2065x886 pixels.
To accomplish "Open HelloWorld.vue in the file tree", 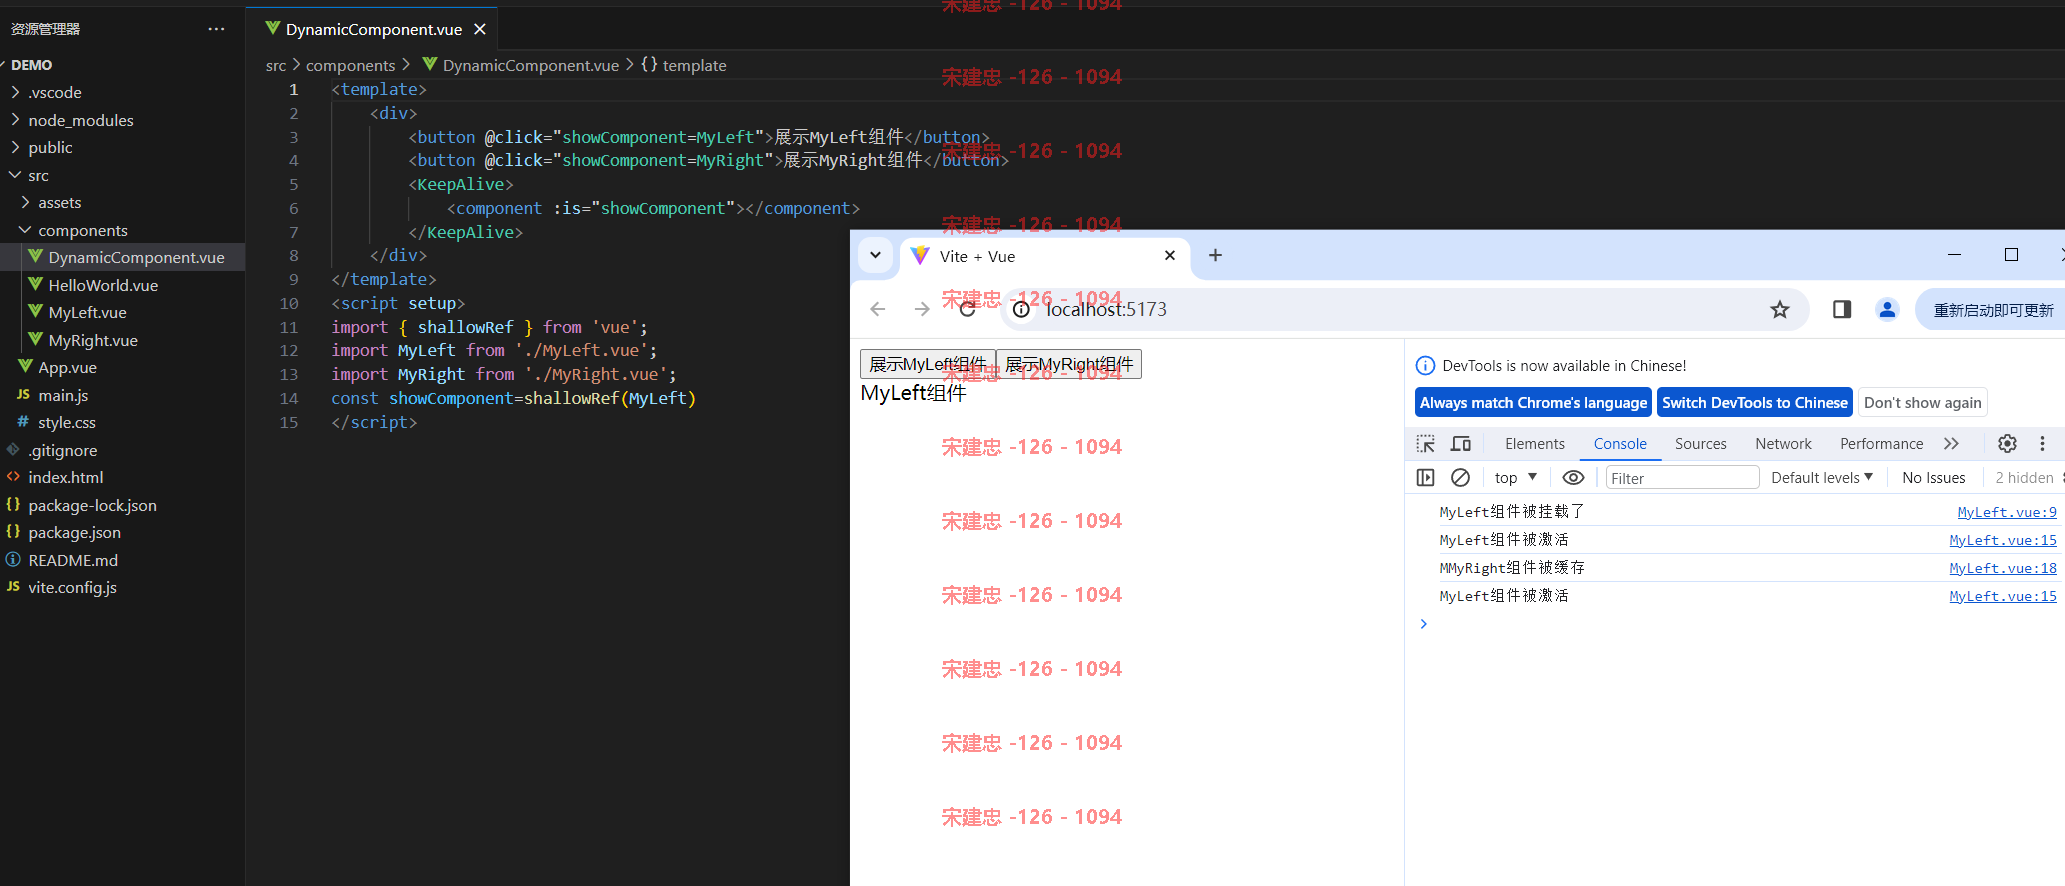I will [103, 285].
